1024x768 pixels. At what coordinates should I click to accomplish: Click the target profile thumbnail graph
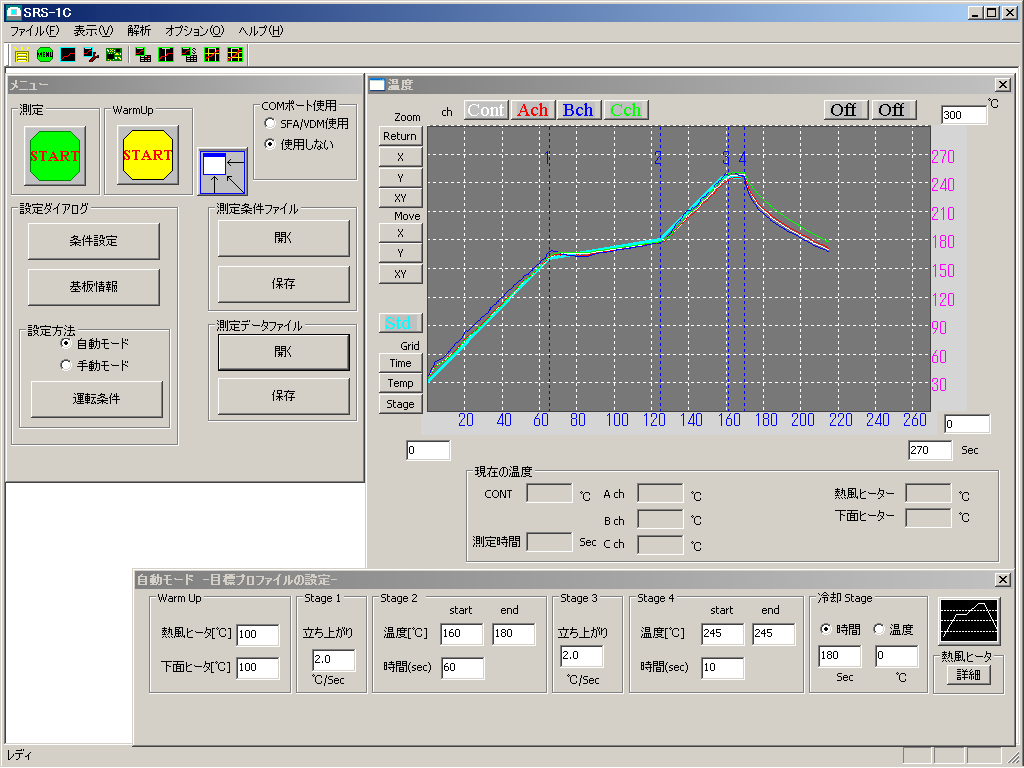tap(969, 621)
